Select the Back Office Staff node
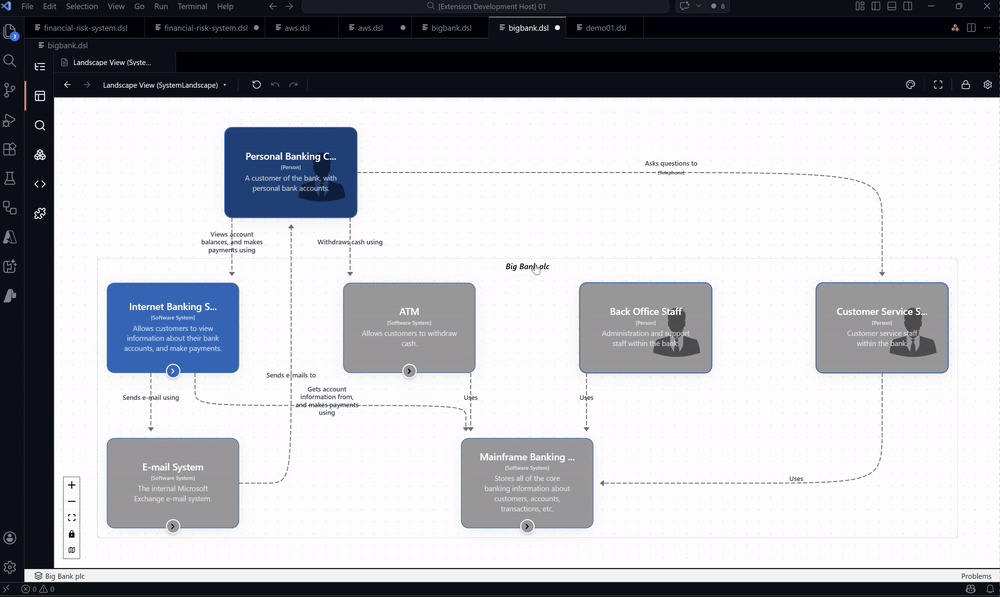This screenshot has width=1000, height=597. (645, 328)
